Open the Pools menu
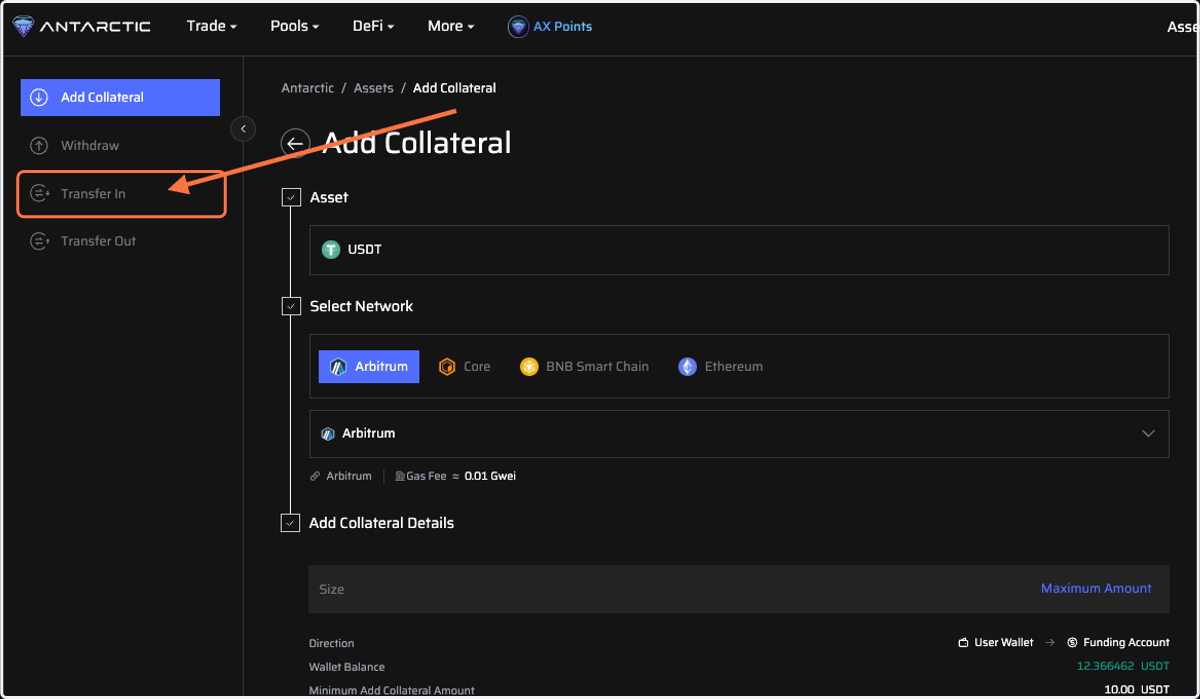The height and width of the screenshot is (699, 1200). pyautogui.click(x=294, y=26)
